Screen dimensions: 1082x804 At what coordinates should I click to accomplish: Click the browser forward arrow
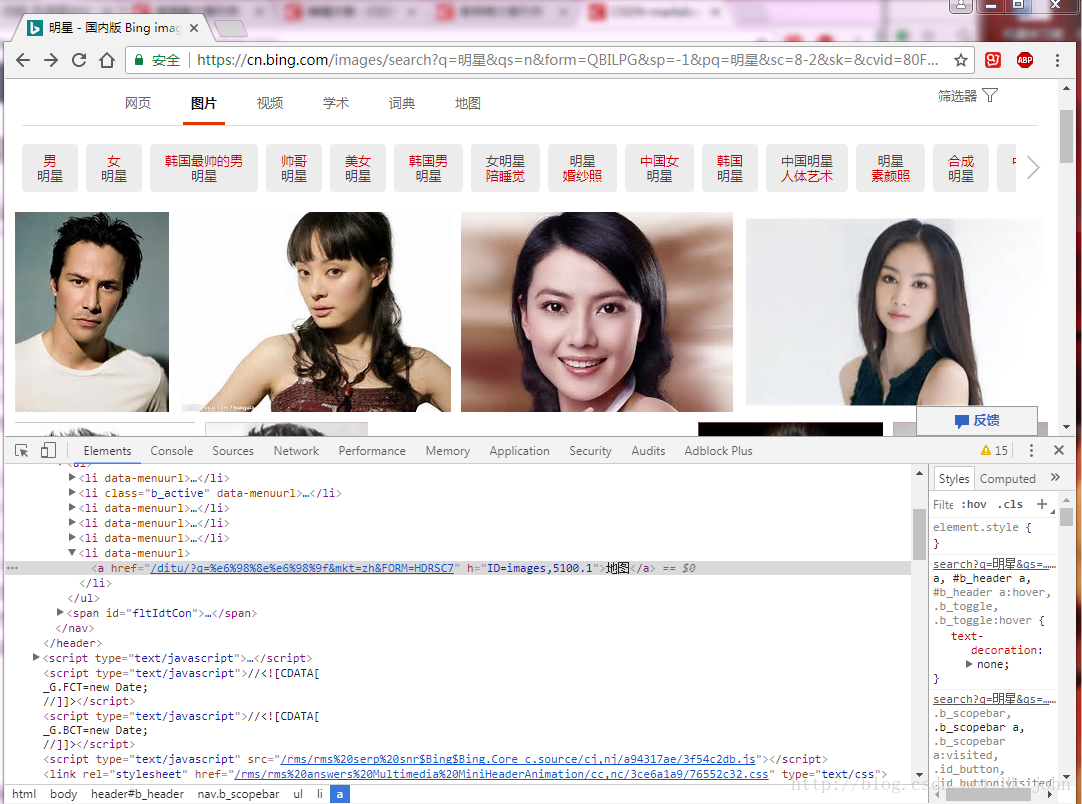[x=51, y=60]
